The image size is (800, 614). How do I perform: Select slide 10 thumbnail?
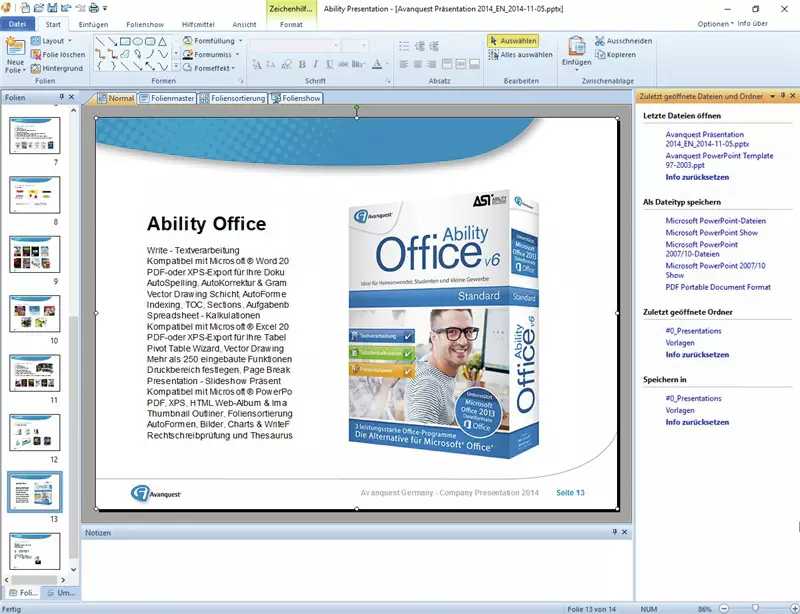pyautogui.click(x=35, y=313)
